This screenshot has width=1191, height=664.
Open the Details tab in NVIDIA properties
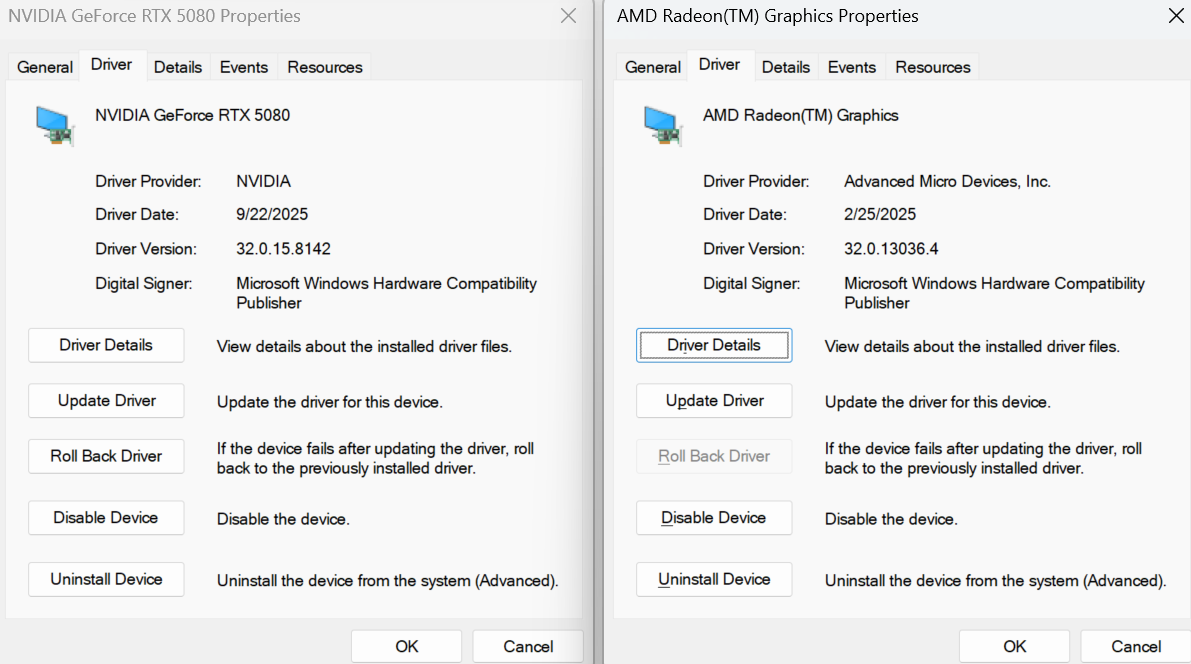click(x=178, y=67)
